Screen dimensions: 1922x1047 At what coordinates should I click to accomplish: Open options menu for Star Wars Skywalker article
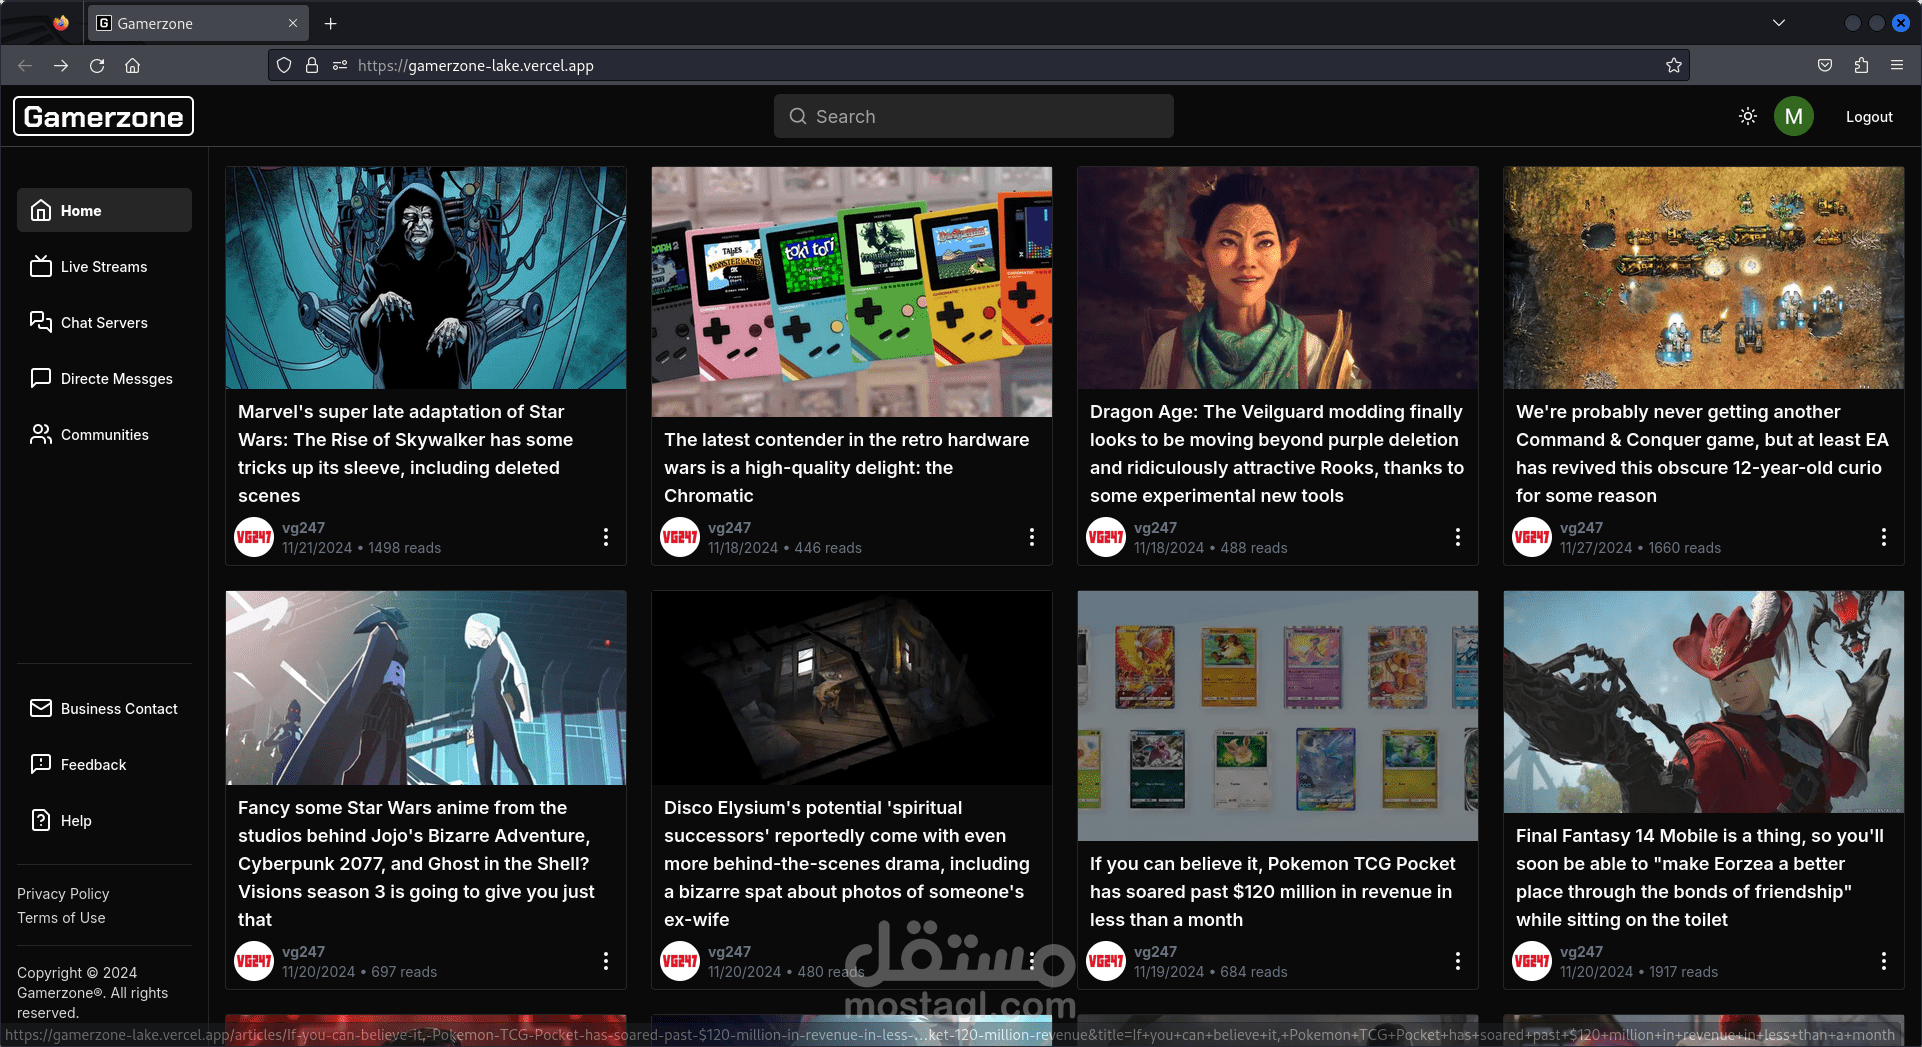(606, 537)
